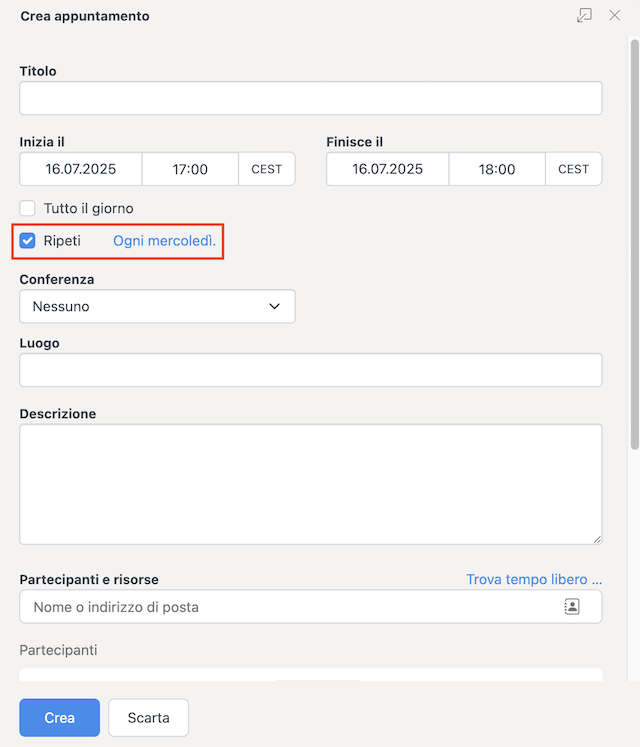Close the Crea appuntamento dialog
This screenshot has height=747, width=640.
point(615,15)
